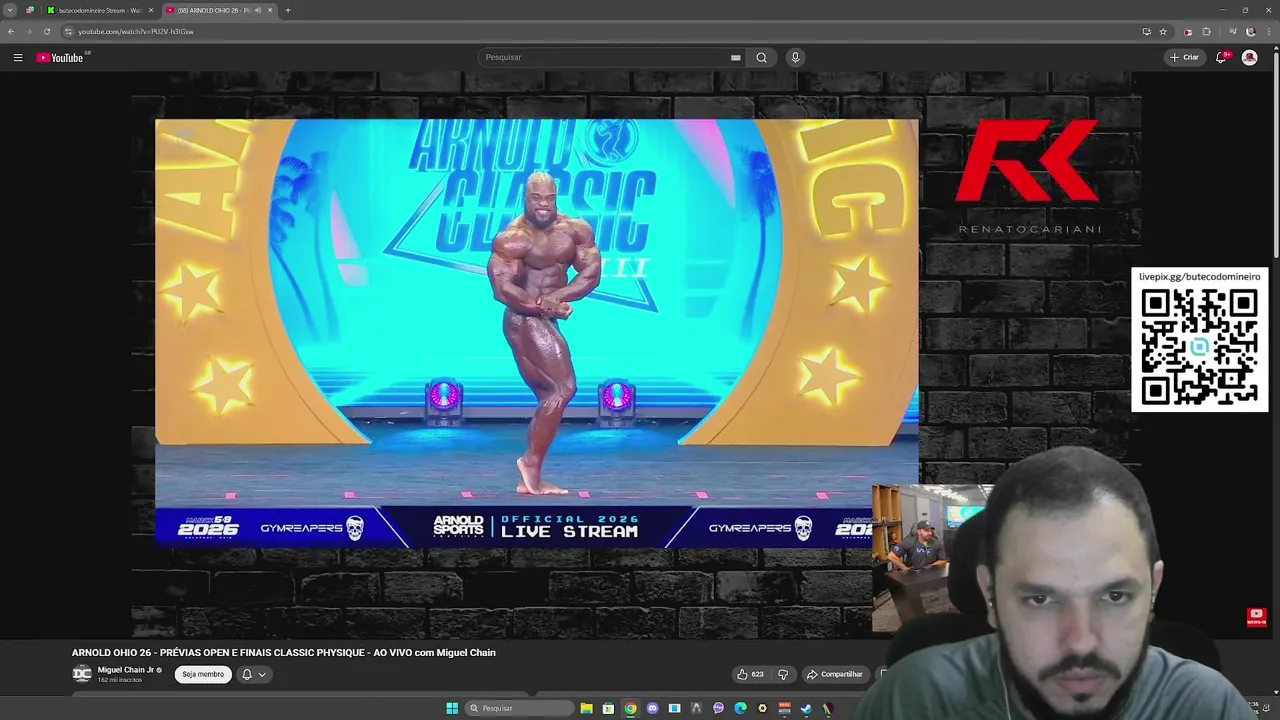The width and height of the screenshot is (1280, 720).
Task: Open the YouTube guide hamburger menu
Action: click(x=18, y=57)
